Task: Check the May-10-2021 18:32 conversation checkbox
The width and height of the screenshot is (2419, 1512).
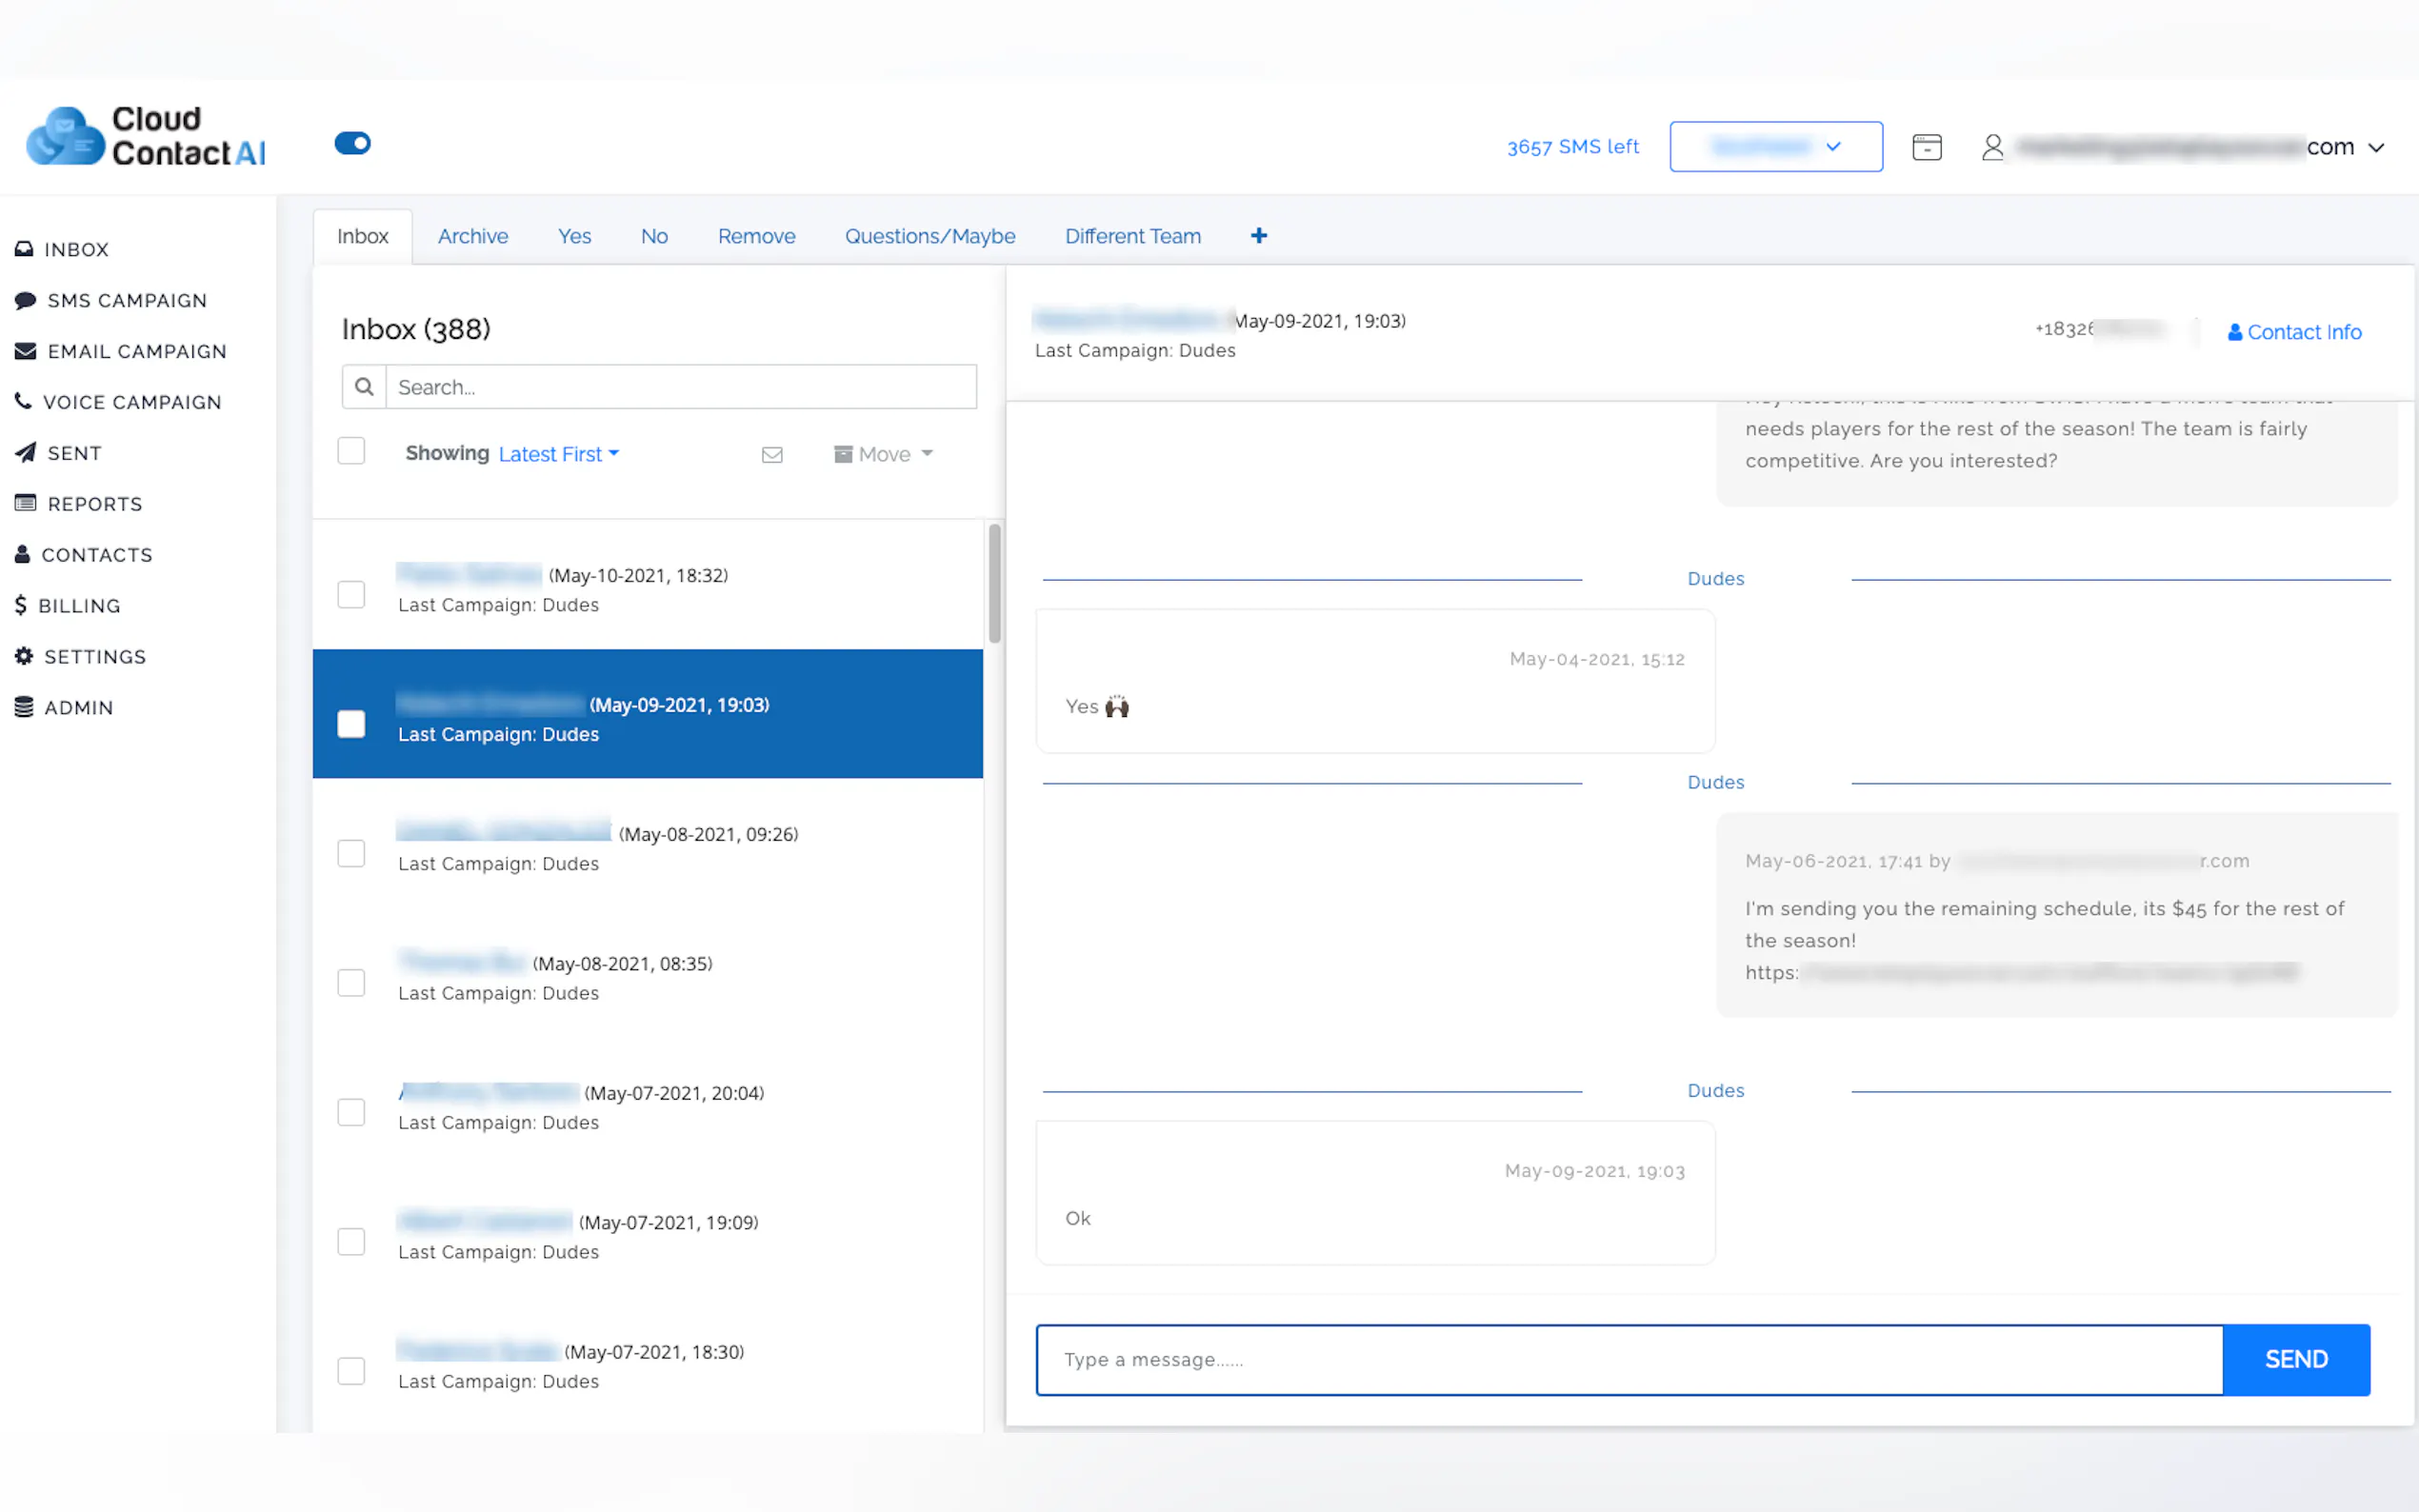Action: 351,595
